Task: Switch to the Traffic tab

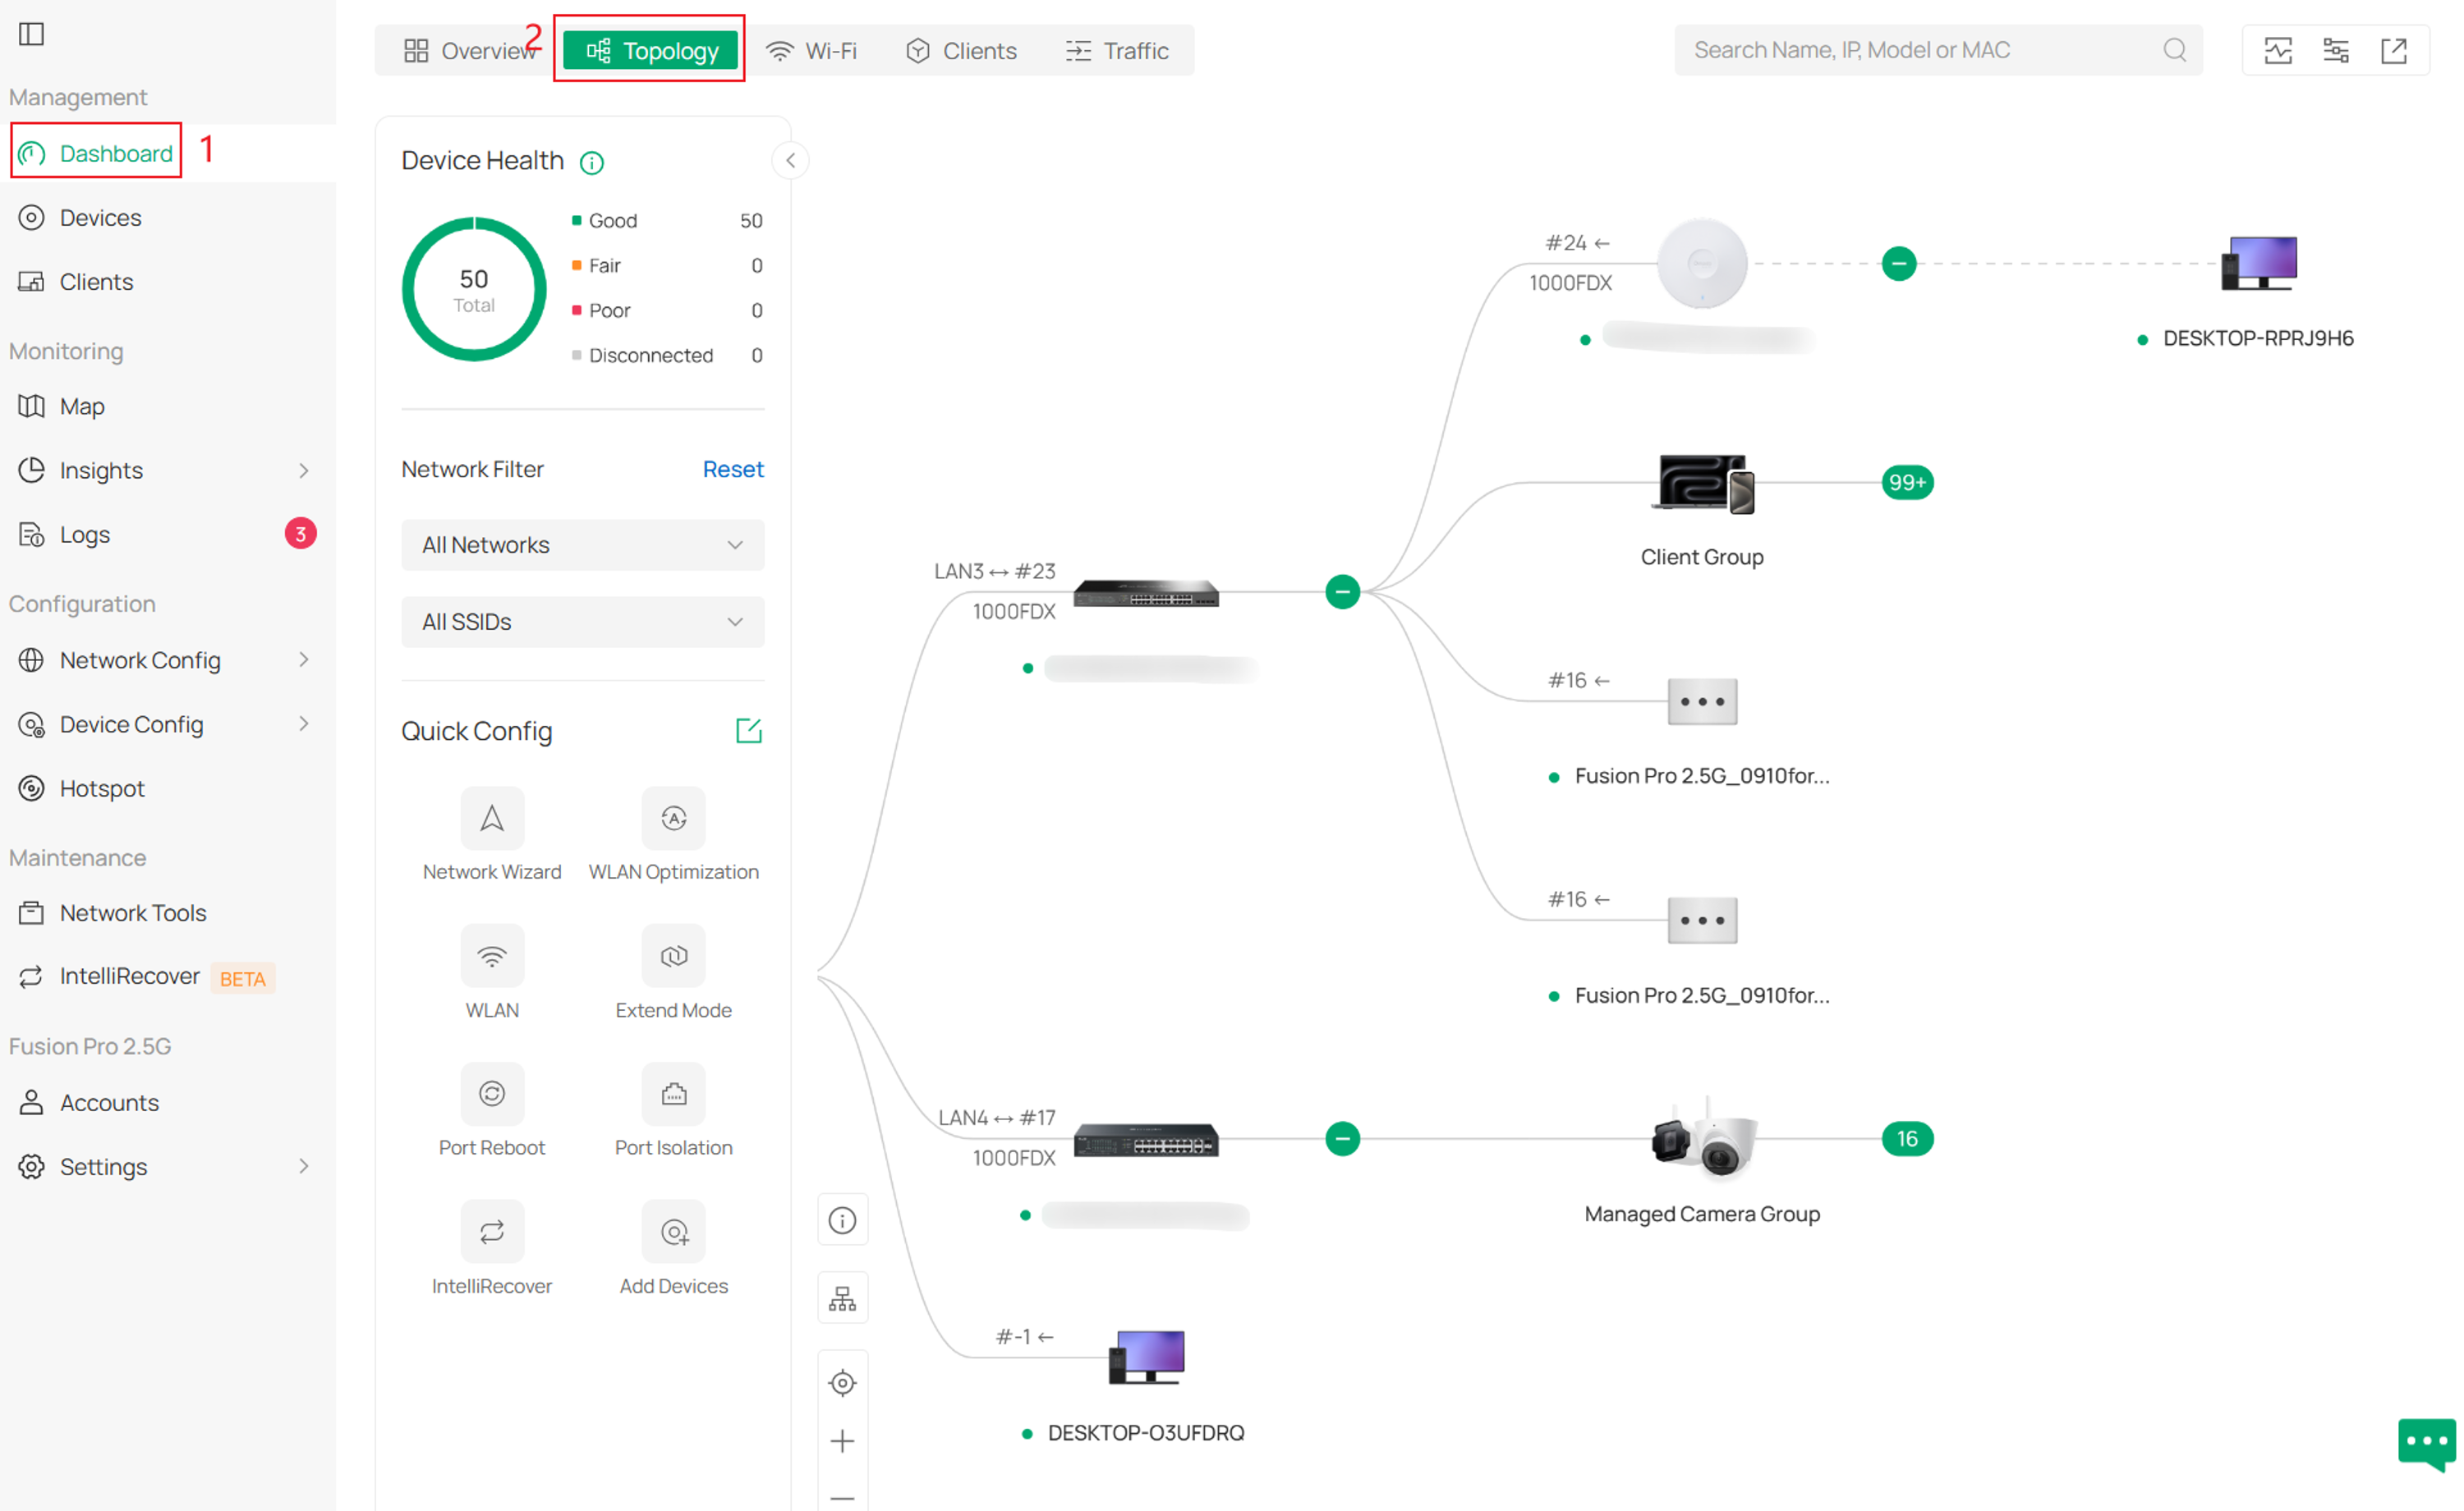Action: tap(1118, 51)
